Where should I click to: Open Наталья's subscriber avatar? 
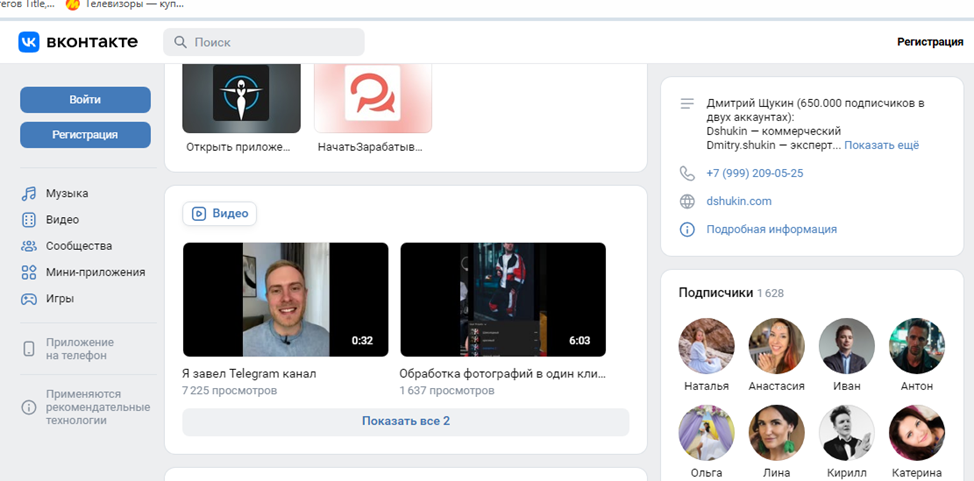click(x=706, y=346)
